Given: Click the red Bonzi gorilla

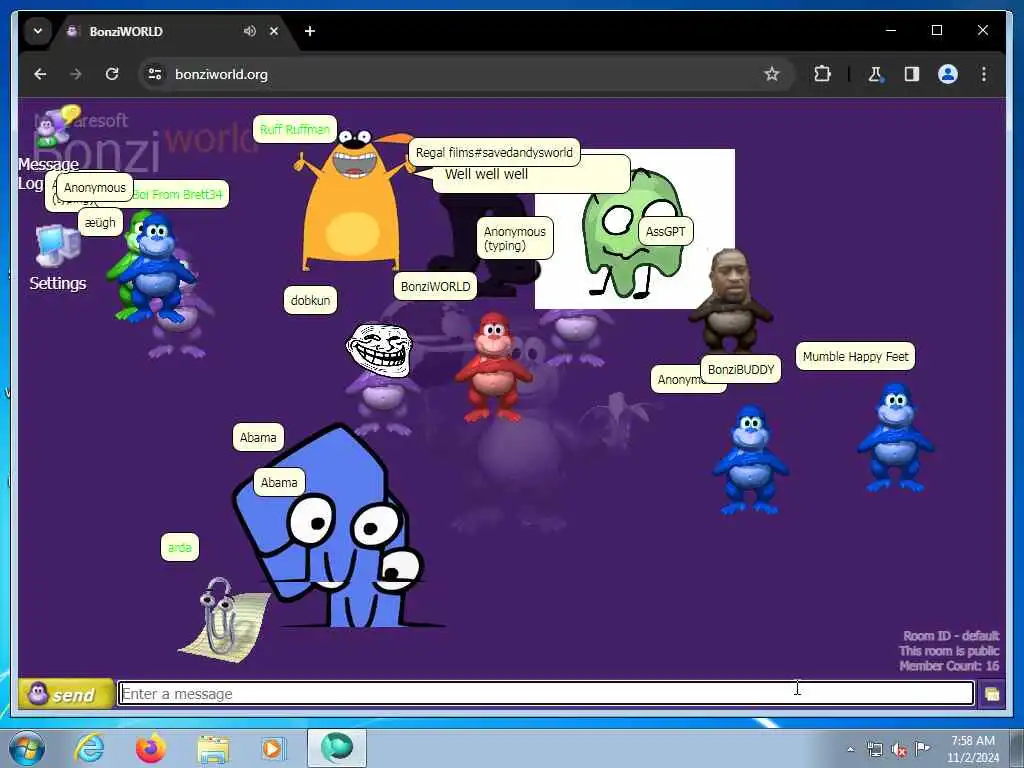Looking at the screenshot, I should click(x=494, y=367).
